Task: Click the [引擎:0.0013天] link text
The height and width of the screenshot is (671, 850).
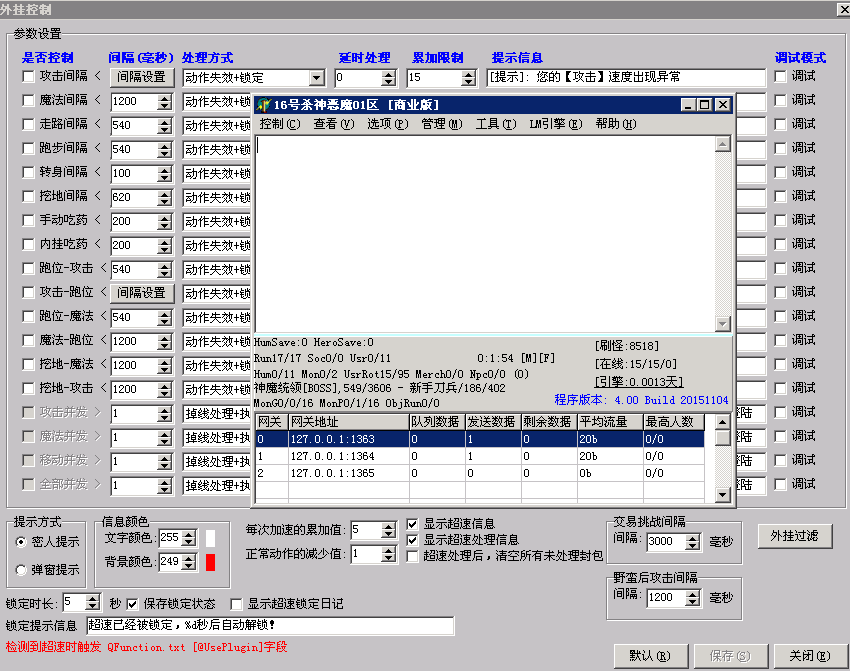Action: click(x=639, y=382)
